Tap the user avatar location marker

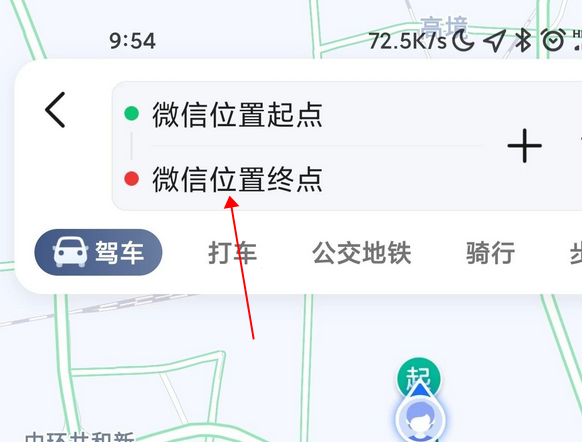(419, 419)
